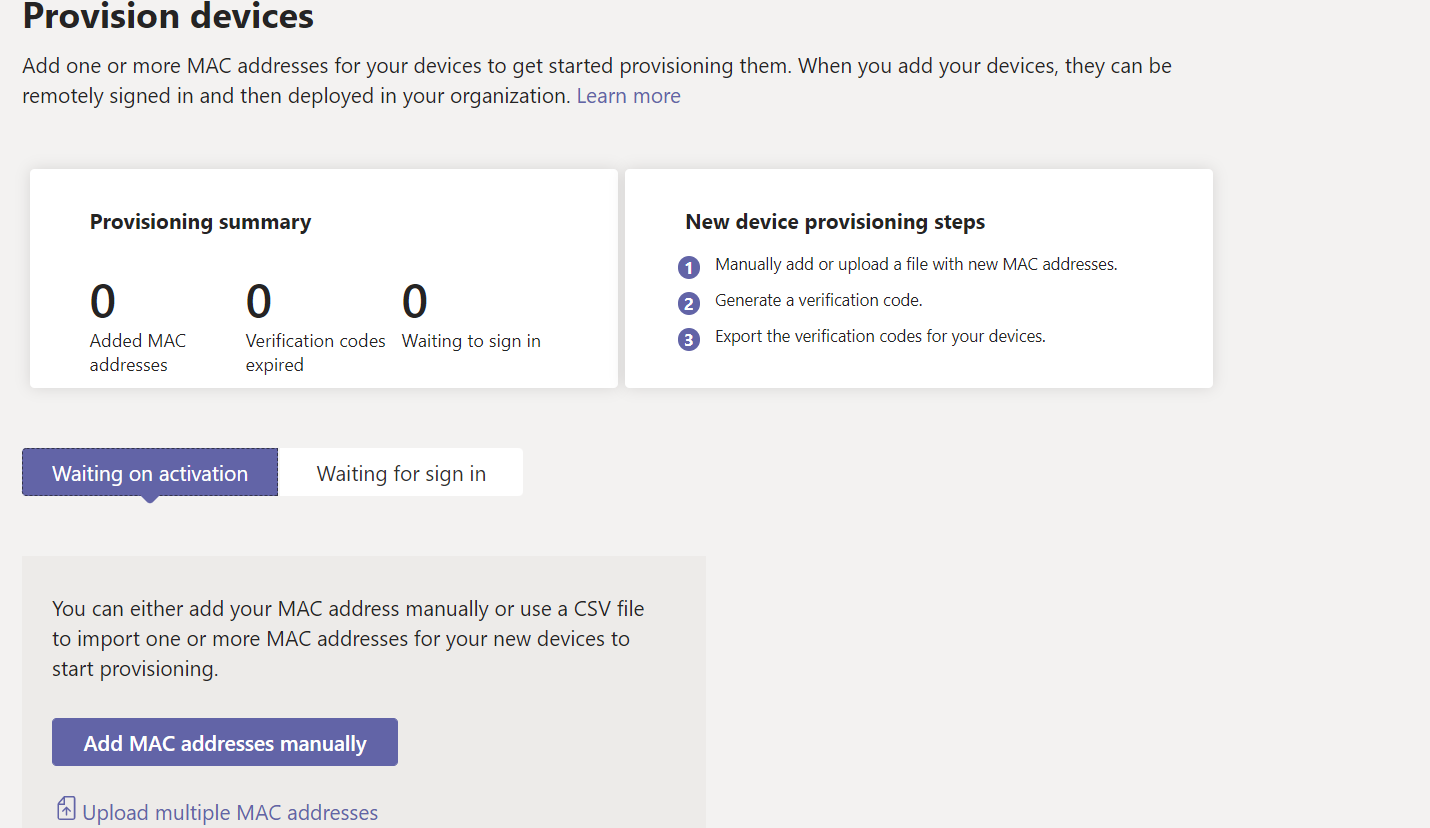Click the upload file icon beside Upload multiple MAC addresses
This screenshot has width=1430, height=828.
pyautogui.click(x=66, y=809)
